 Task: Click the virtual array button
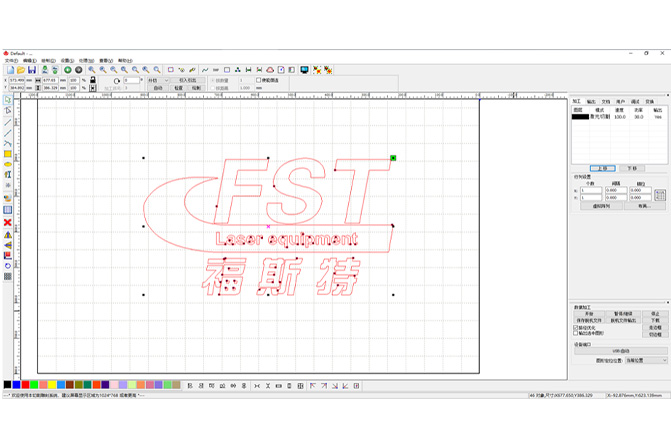[x=601, y=206]
